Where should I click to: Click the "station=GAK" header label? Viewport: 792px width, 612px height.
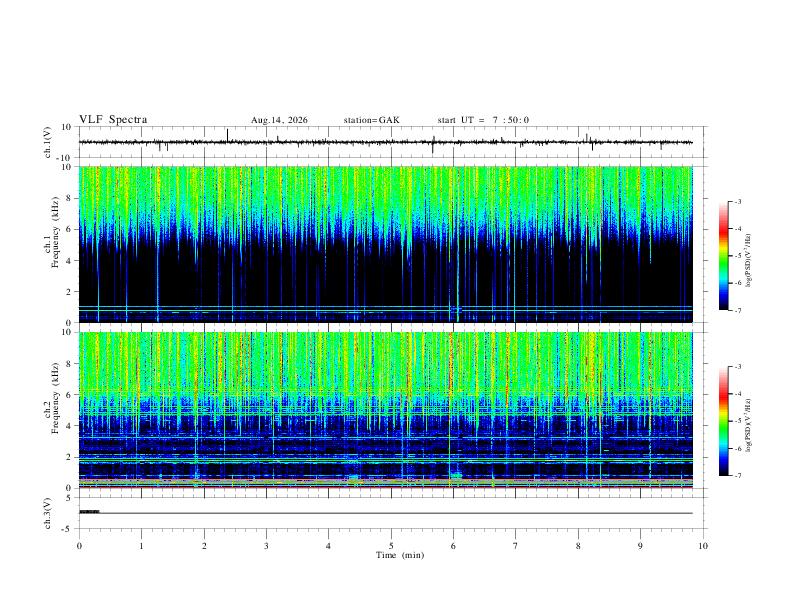(371, 120)
